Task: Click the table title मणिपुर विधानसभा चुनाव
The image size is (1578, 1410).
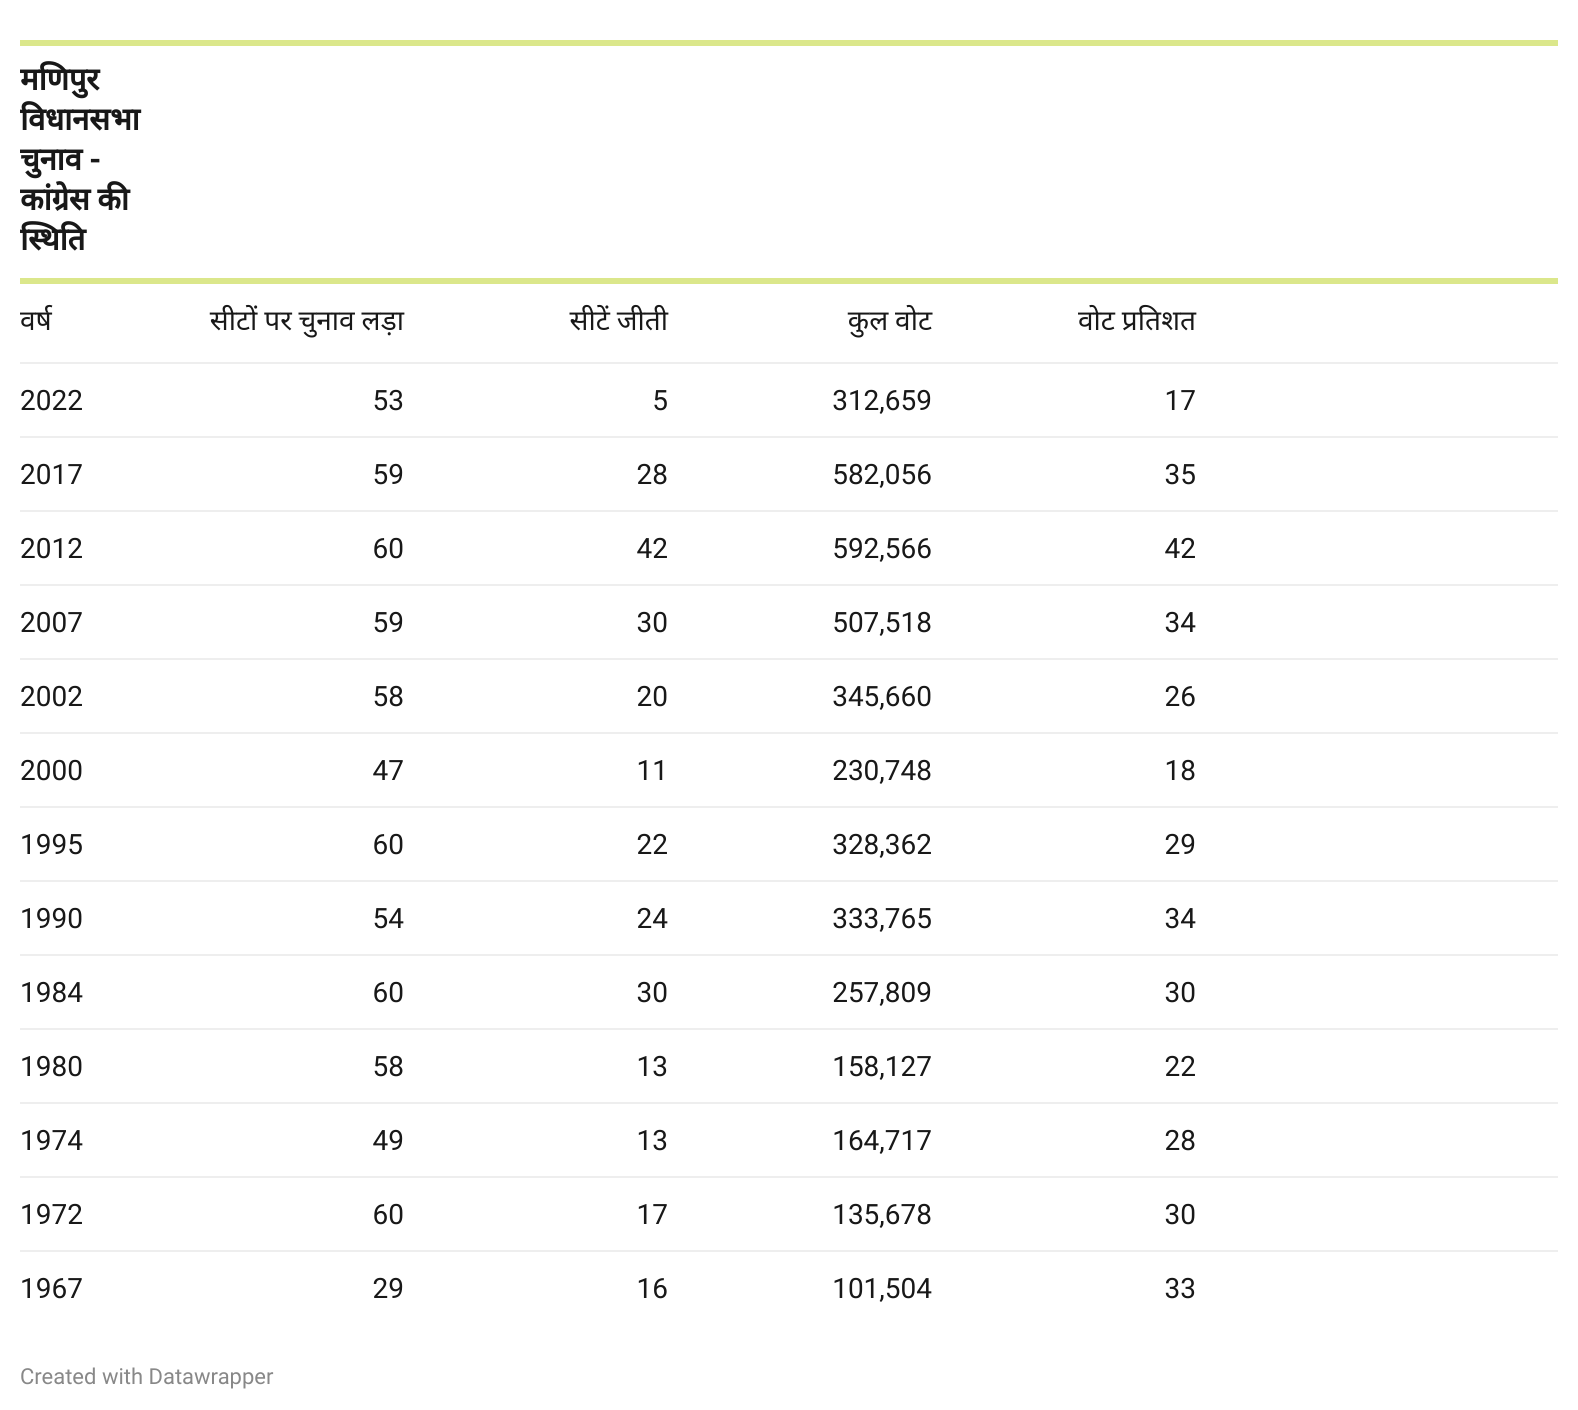Action: 79,159
